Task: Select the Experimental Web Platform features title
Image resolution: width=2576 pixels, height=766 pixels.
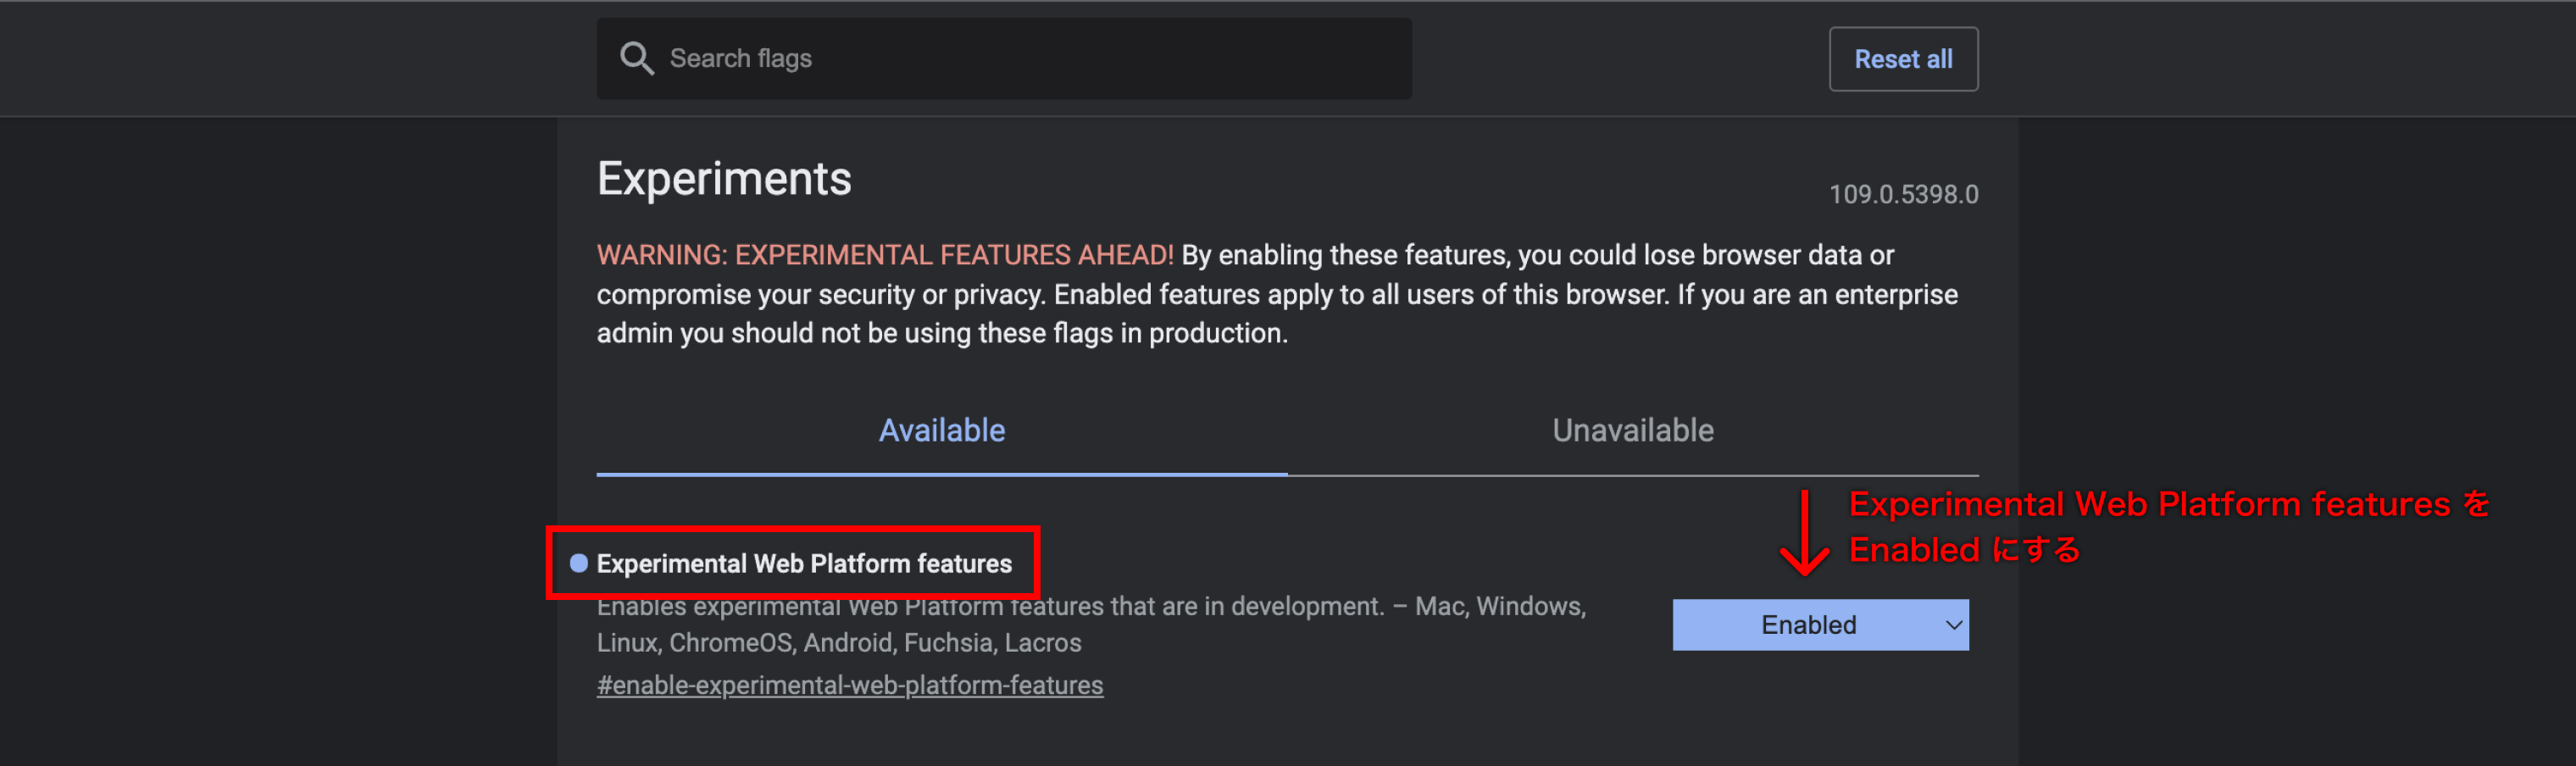Action: tap(804, 563)
